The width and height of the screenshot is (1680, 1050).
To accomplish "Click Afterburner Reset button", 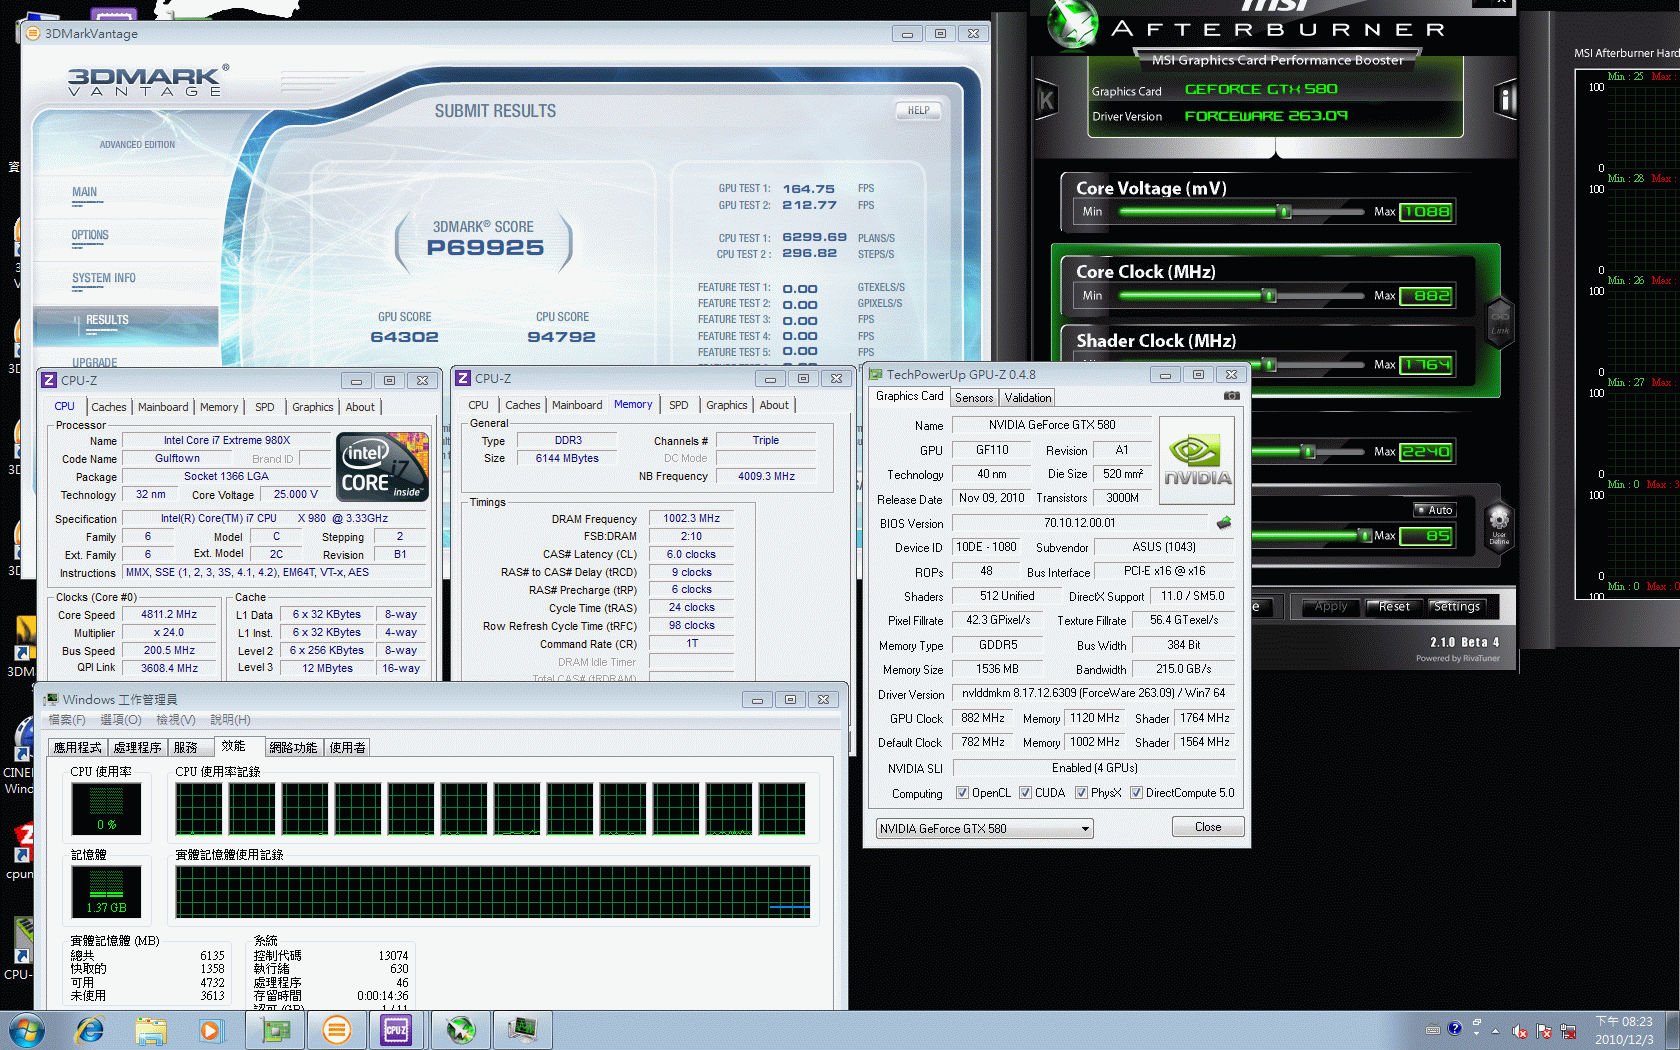I will pos(1394,607).
